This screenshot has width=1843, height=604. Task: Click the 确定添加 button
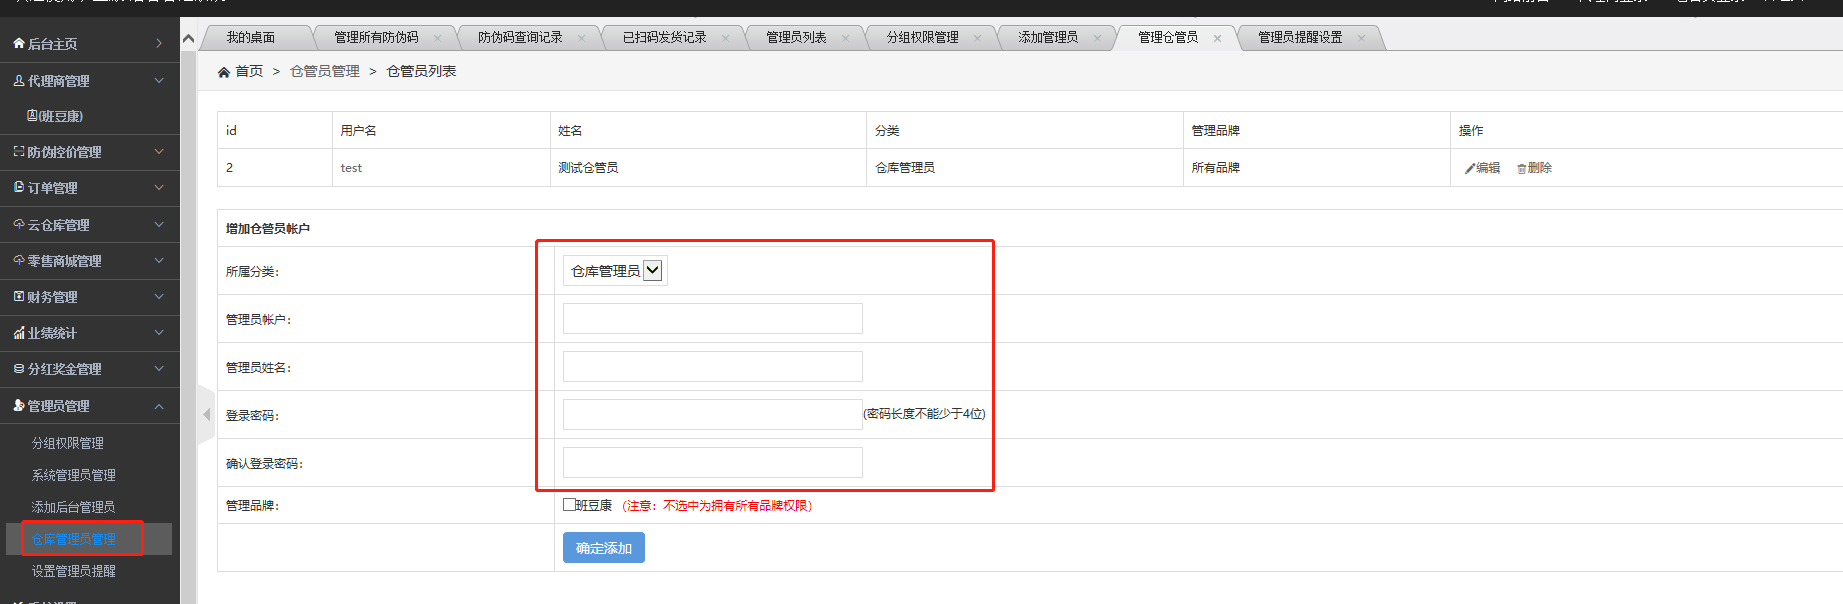coord(604,548)
